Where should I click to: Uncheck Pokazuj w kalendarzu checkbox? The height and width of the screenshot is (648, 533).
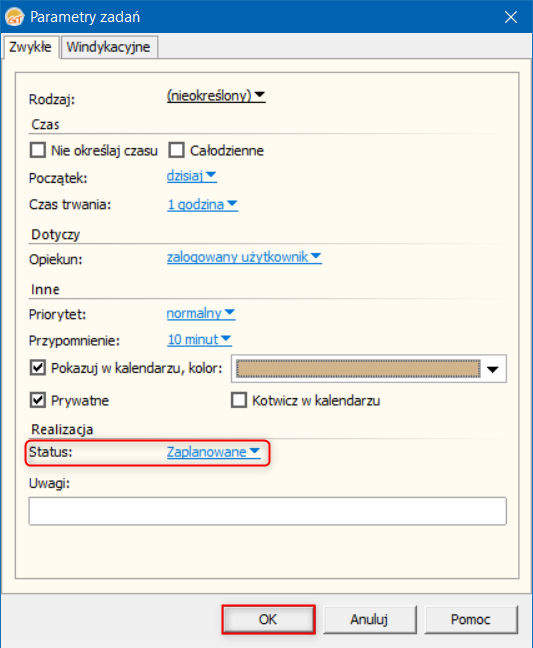coord(38,367)
